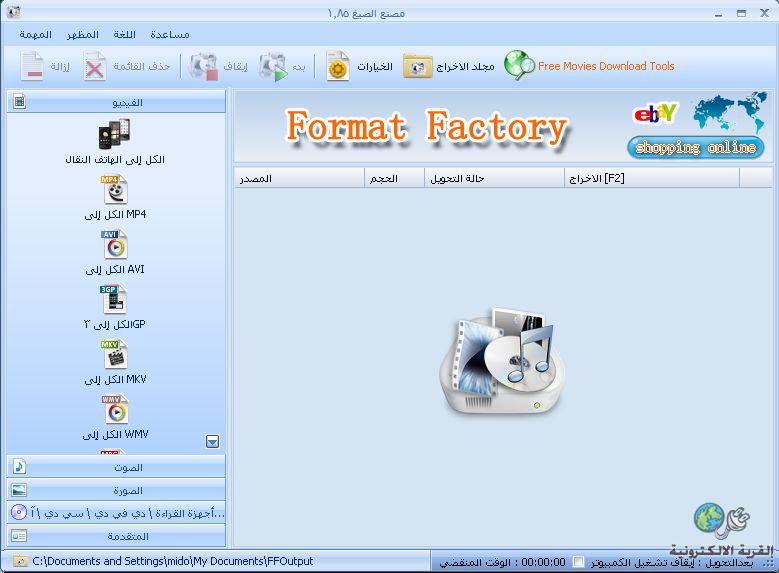Click the Format Factory app icon in title bar
This screenshot has width=779, height=573.
coord(14,13)
